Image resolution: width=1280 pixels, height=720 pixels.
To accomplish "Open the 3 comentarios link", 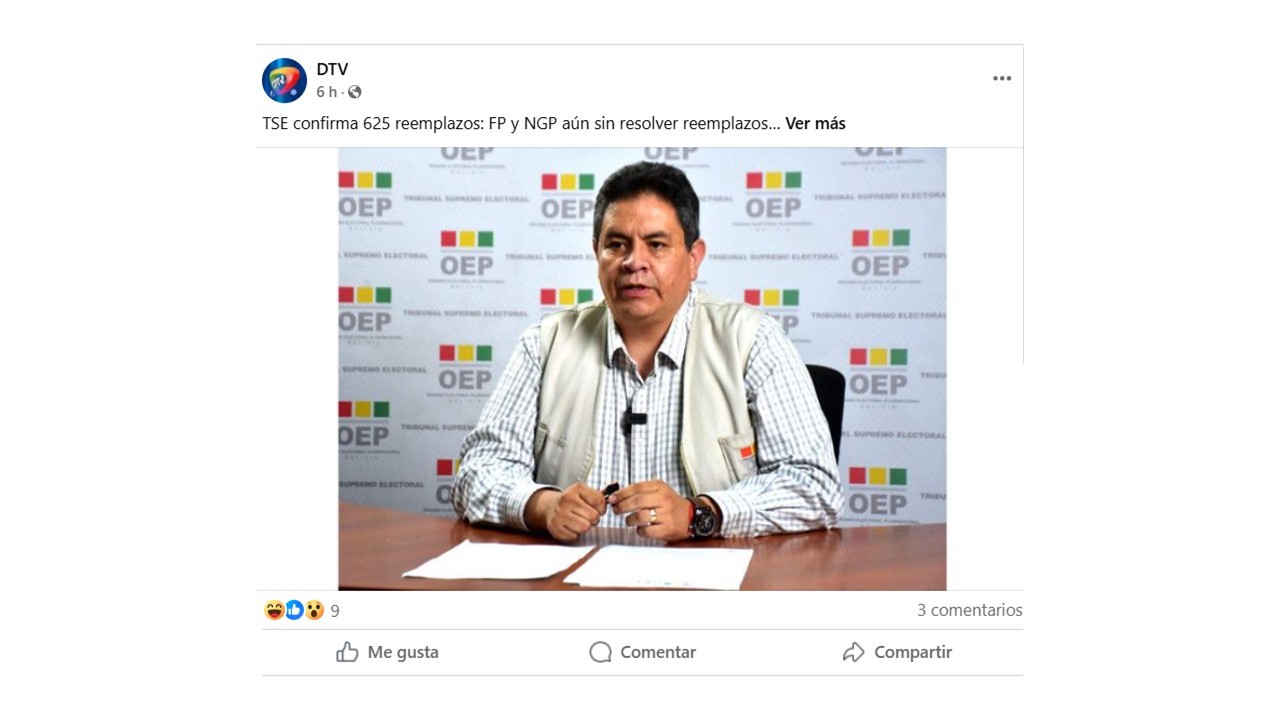I will [969, 609].
